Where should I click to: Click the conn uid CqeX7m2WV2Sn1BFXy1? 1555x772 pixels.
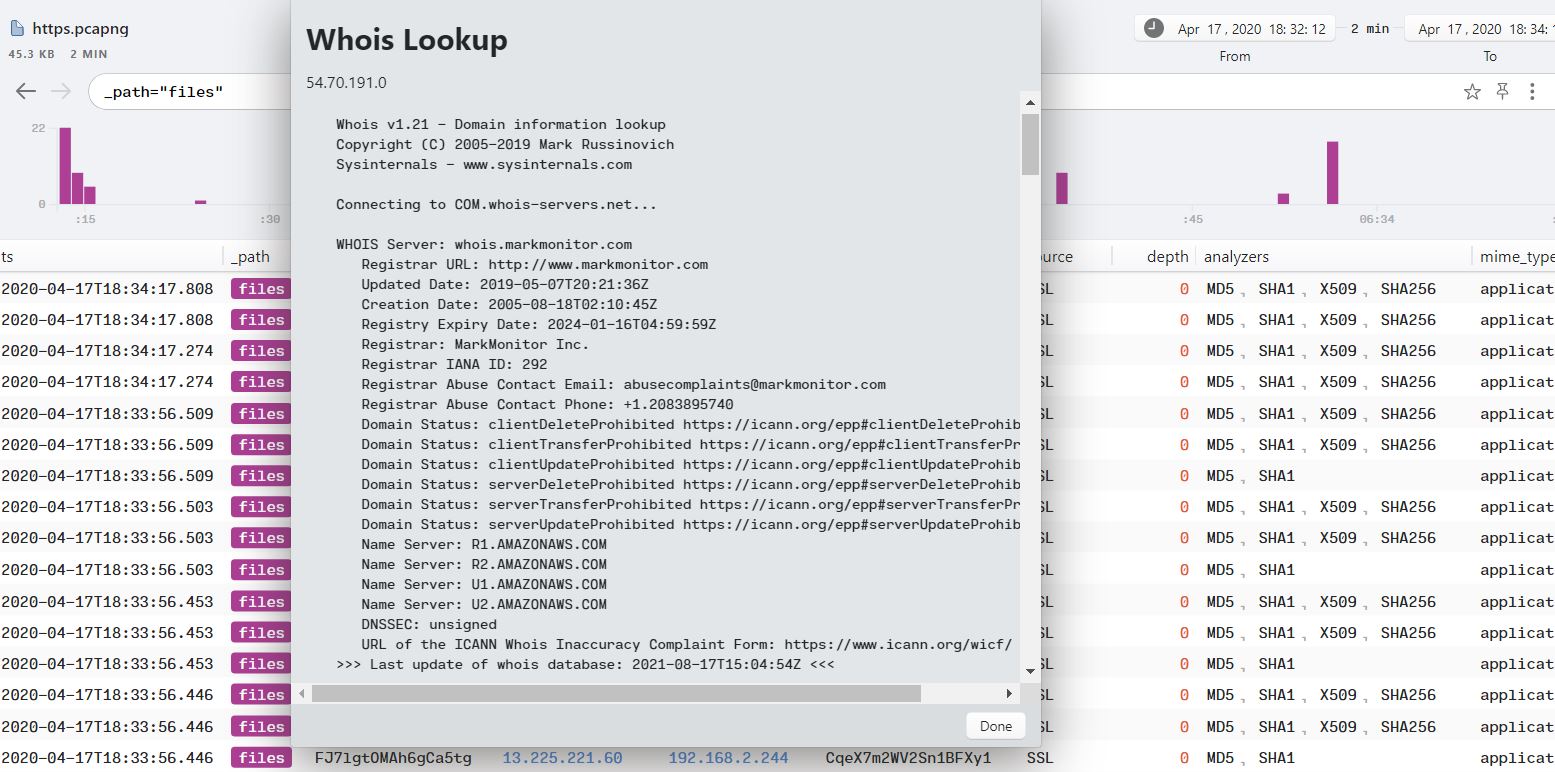point(908,758)
